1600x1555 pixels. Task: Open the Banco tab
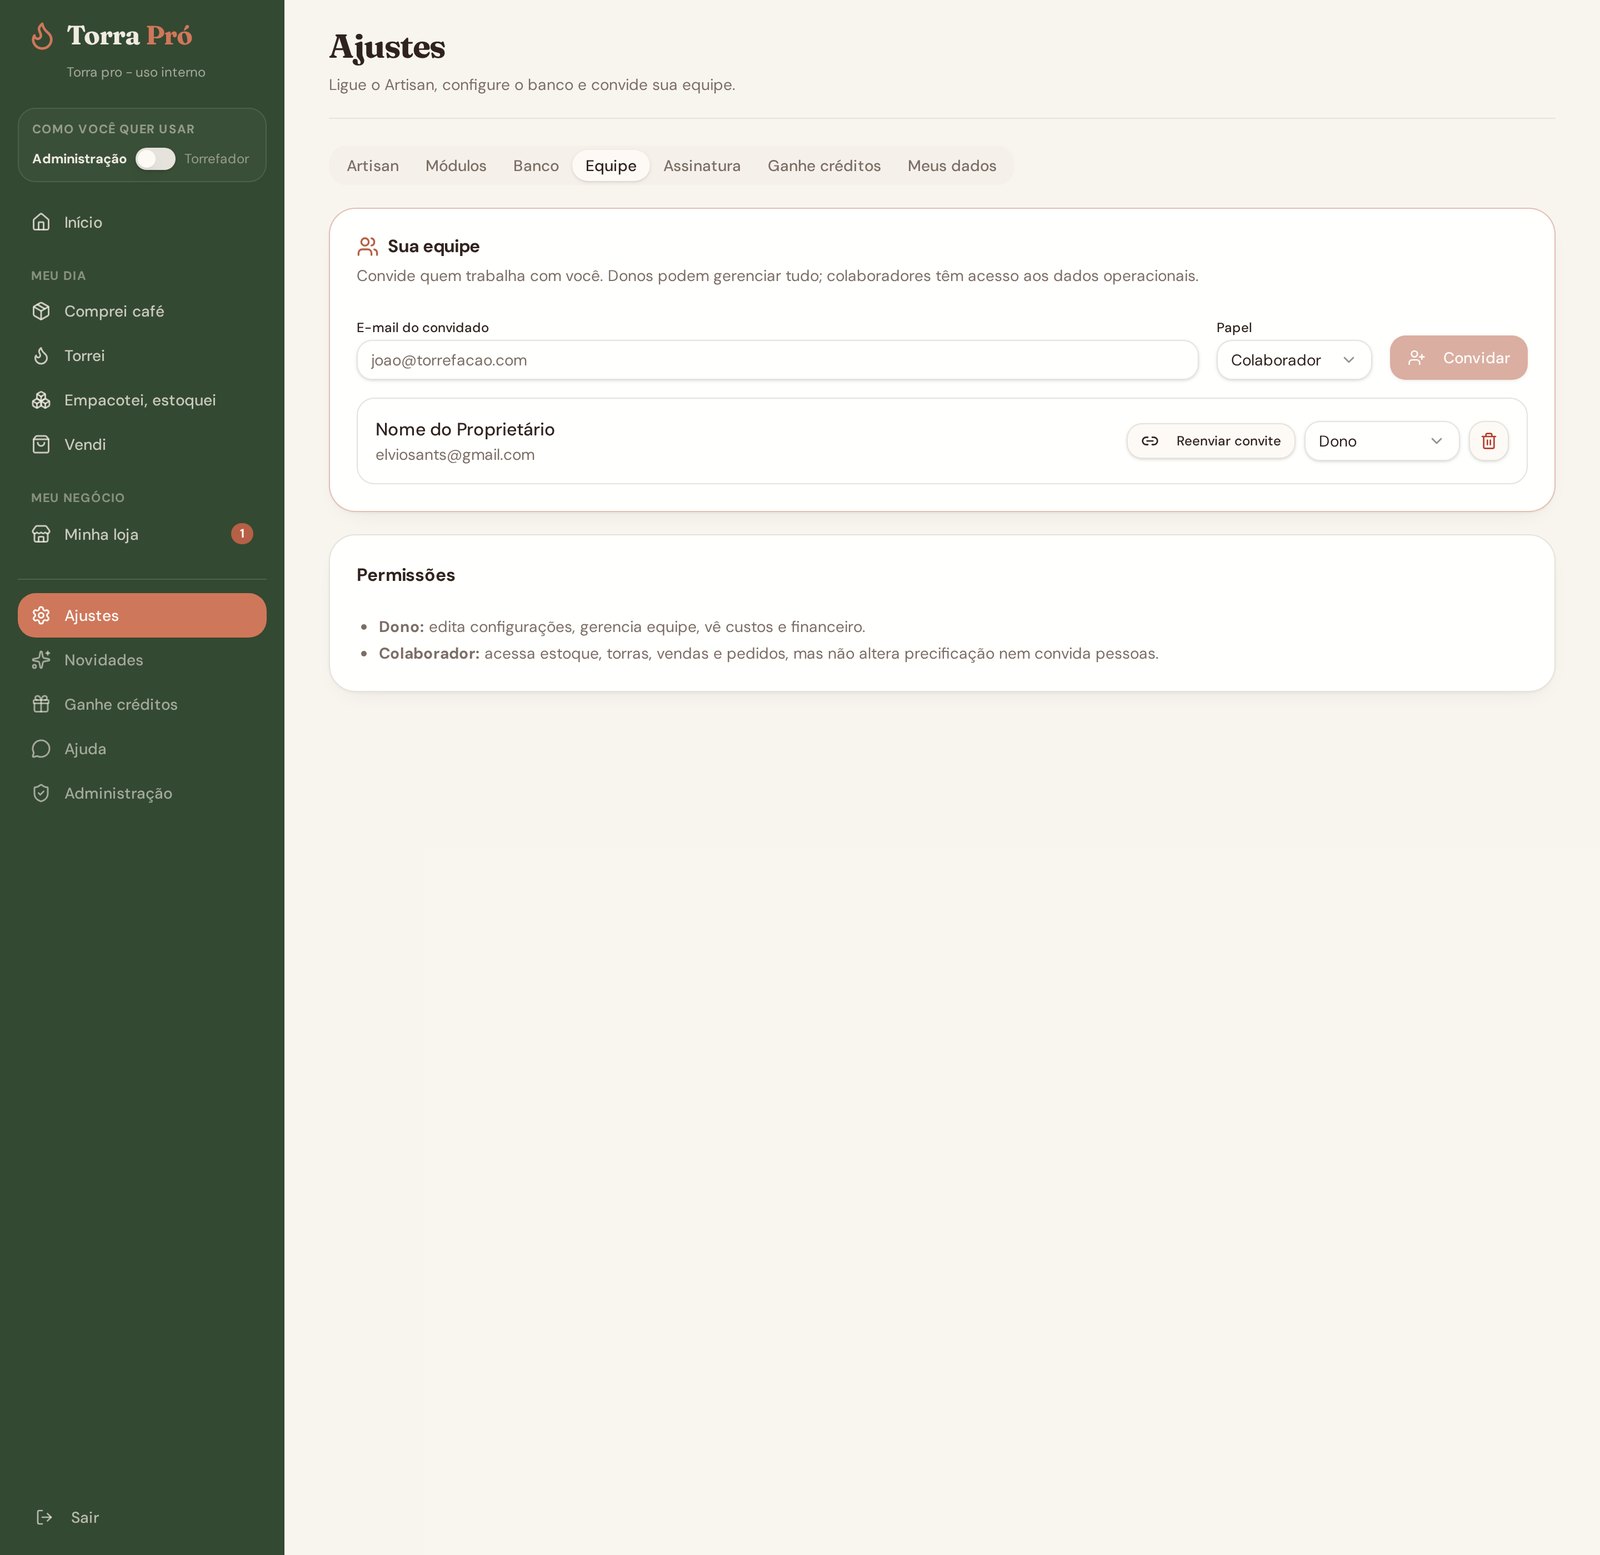536,166
